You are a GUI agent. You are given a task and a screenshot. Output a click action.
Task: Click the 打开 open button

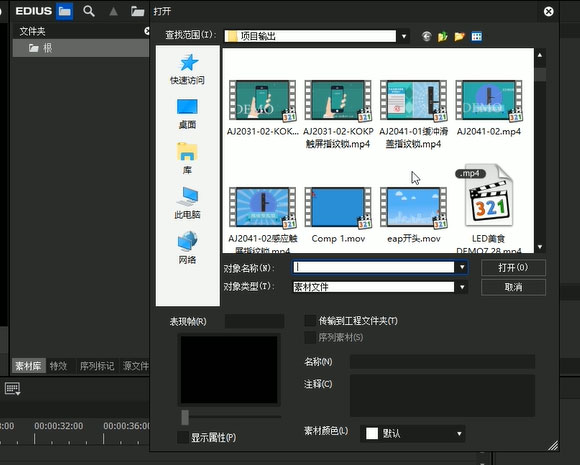click(513, 267)
